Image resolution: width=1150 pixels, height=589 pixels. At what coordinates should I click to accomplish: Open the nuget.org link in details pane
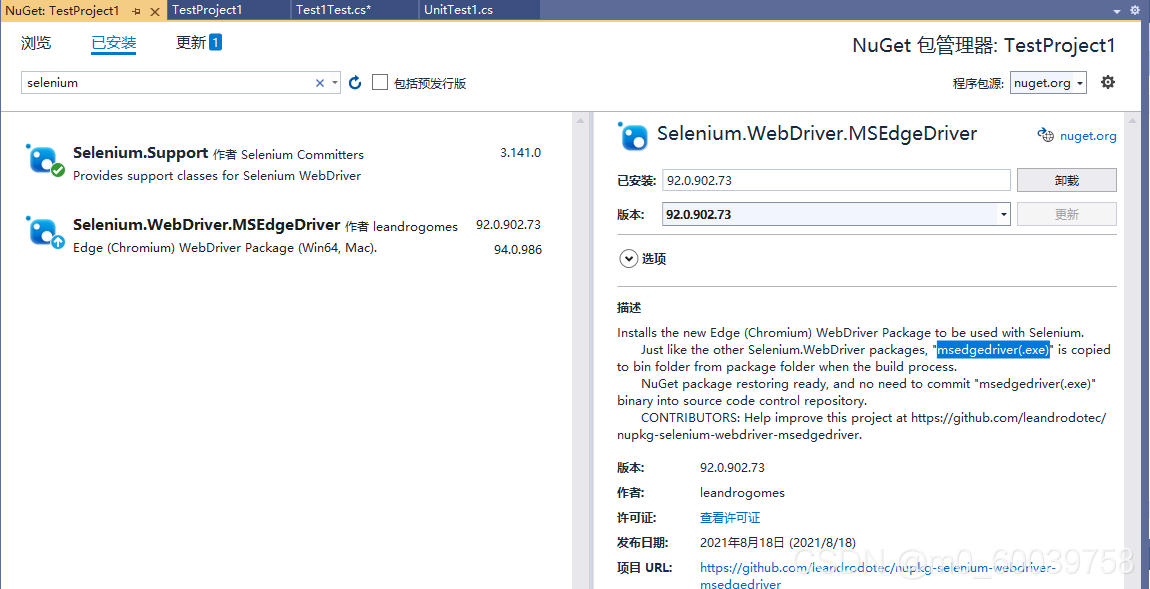1088,136
